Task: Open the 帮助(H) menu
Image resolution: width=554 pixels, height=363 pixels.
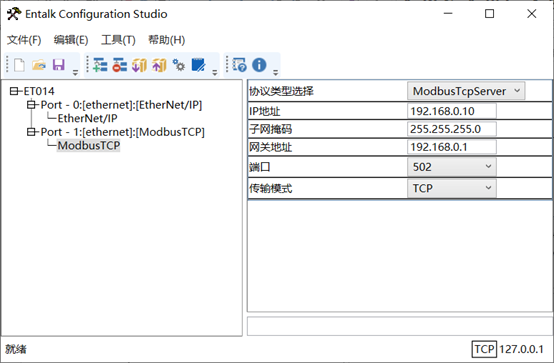Action: (x=166, y=40)
